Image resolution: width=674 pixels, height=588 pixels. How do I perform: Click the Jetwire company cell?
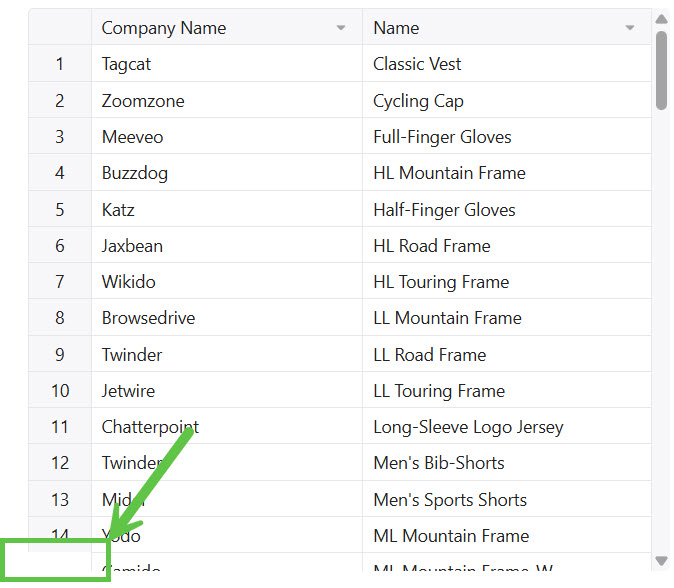pos(128,391)
